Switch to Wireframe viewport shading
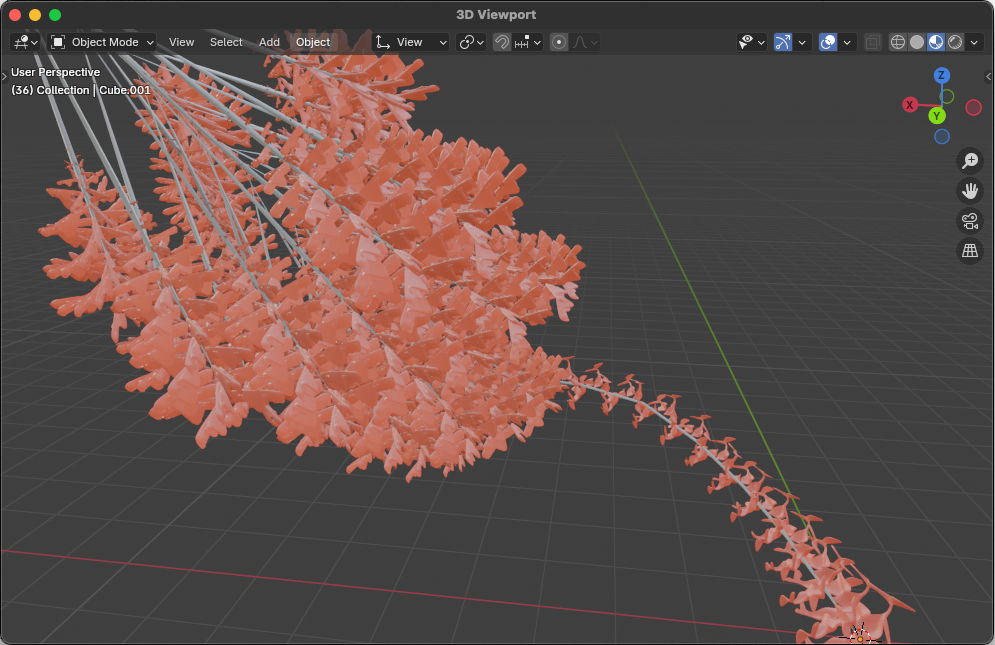995x645 pixels. point(897,42)
